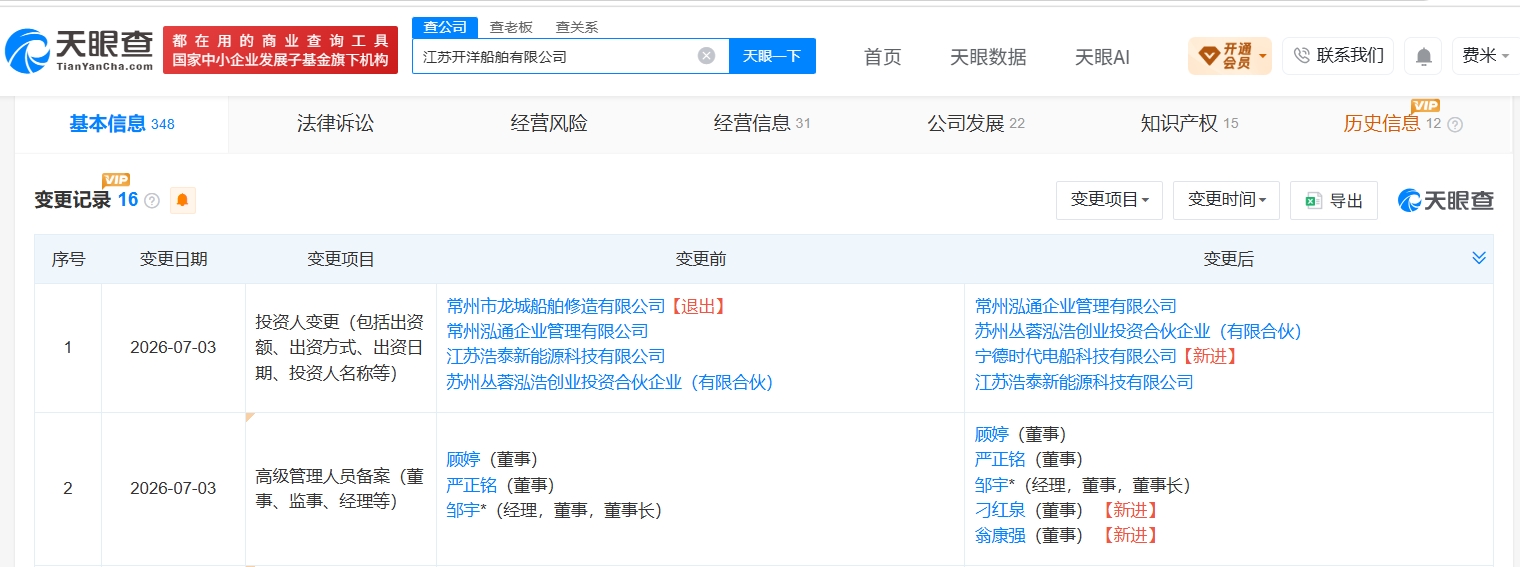Open the 费米 user account dropdown
The height and width of the screenshot is (567, 1520).
[1486, 56]
